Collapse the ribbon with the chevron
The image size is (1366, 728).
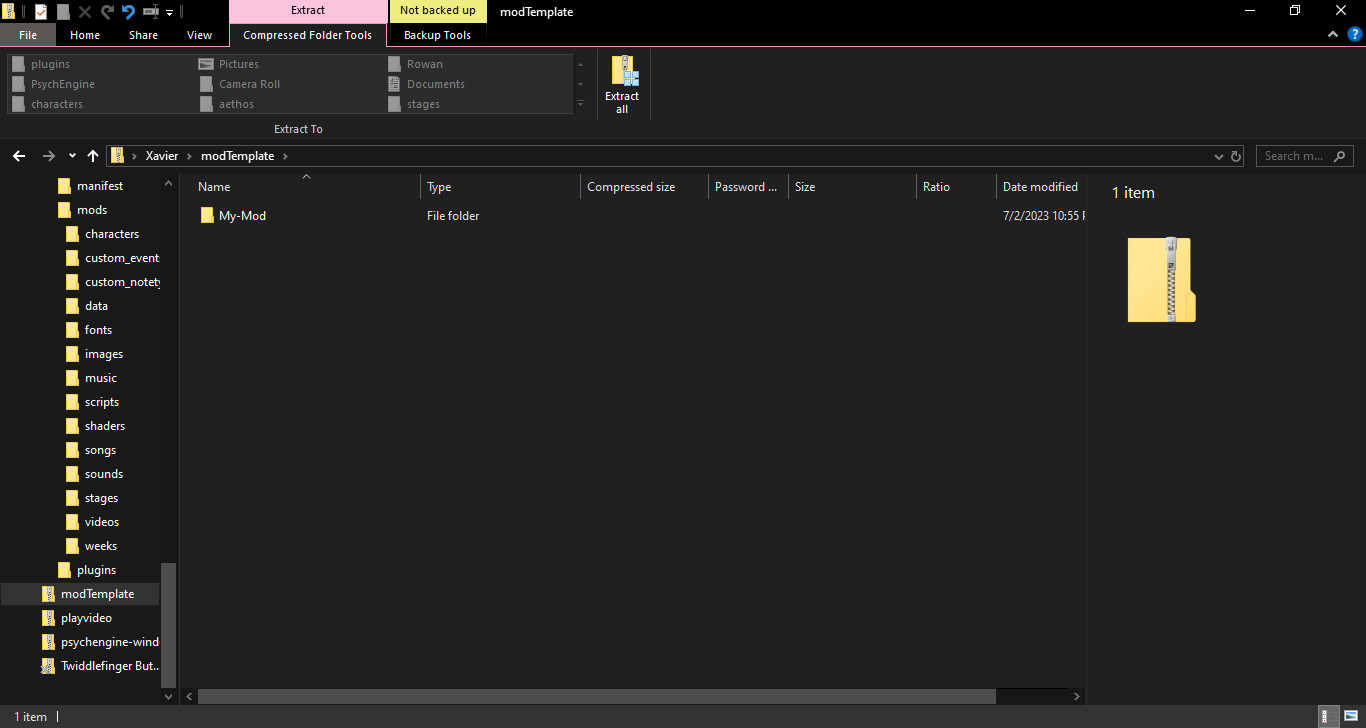[1333, 34]
